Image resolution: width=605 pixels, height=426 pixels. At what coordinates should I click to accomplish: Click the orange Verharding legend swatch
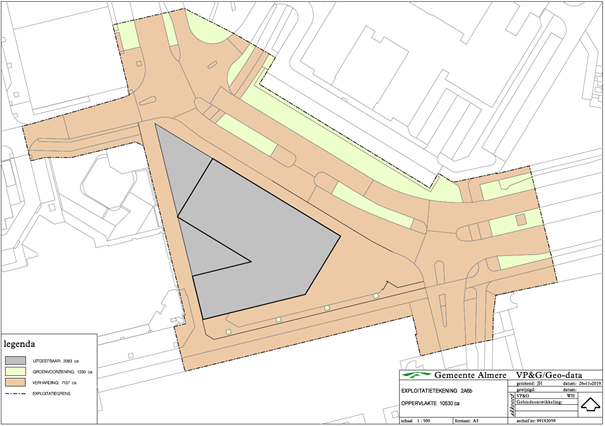pyautogui.click(x=17, y=382)
